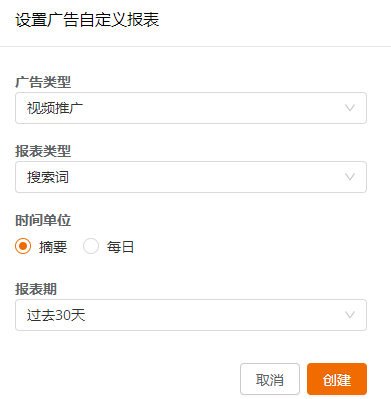Open the 搜索词 report type combo box

pyautogui.click(x=191, y=177)
